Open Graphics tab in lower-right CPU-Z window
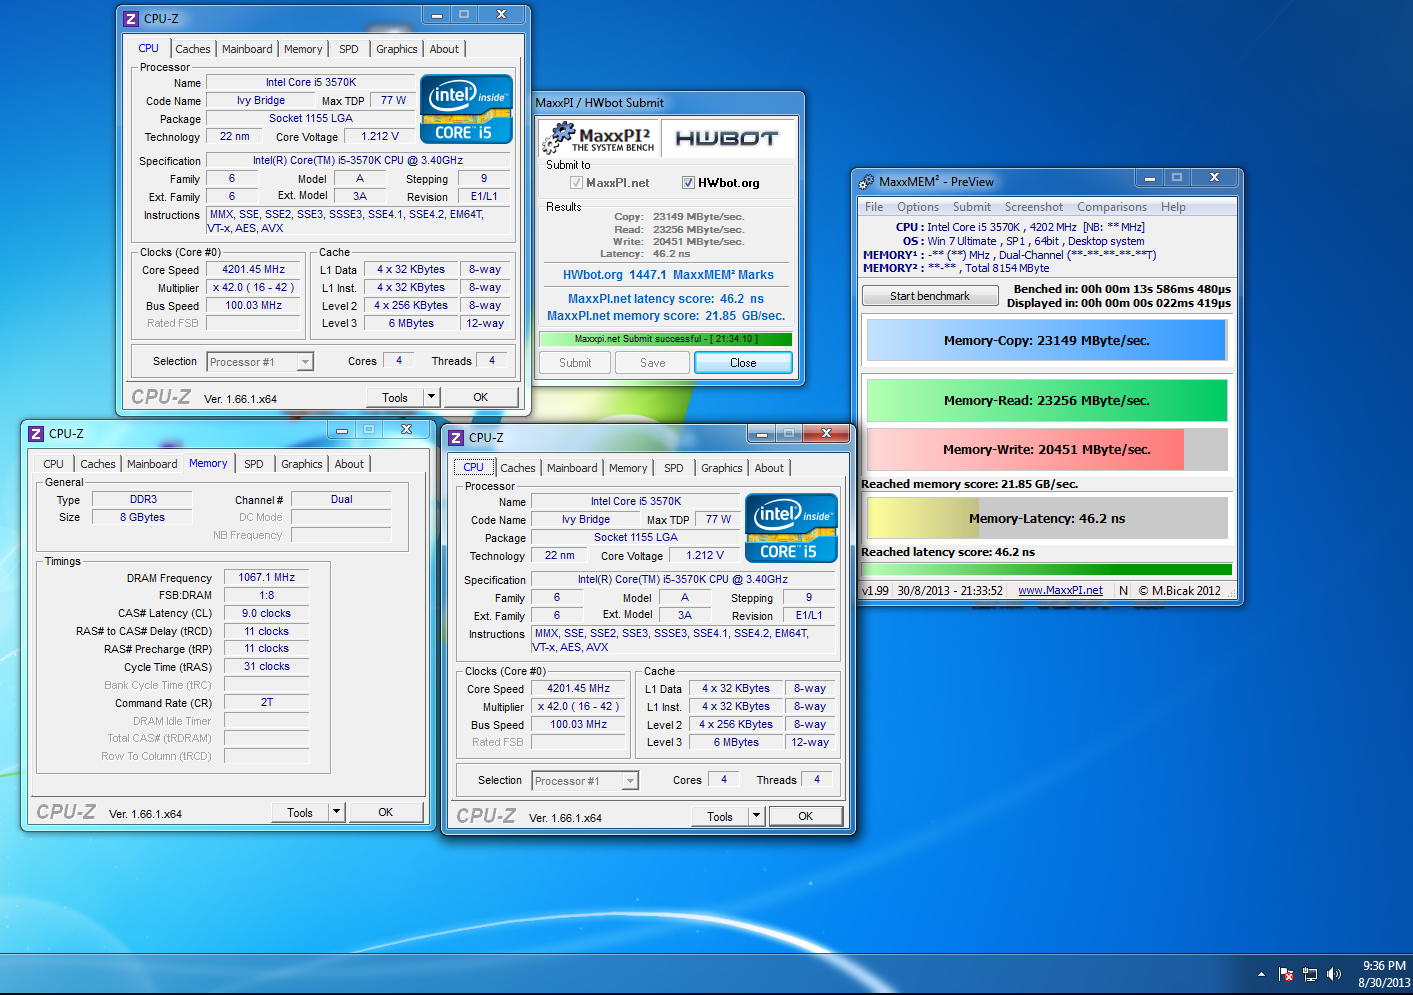1413x995 pixels. [x=722, y=468]
